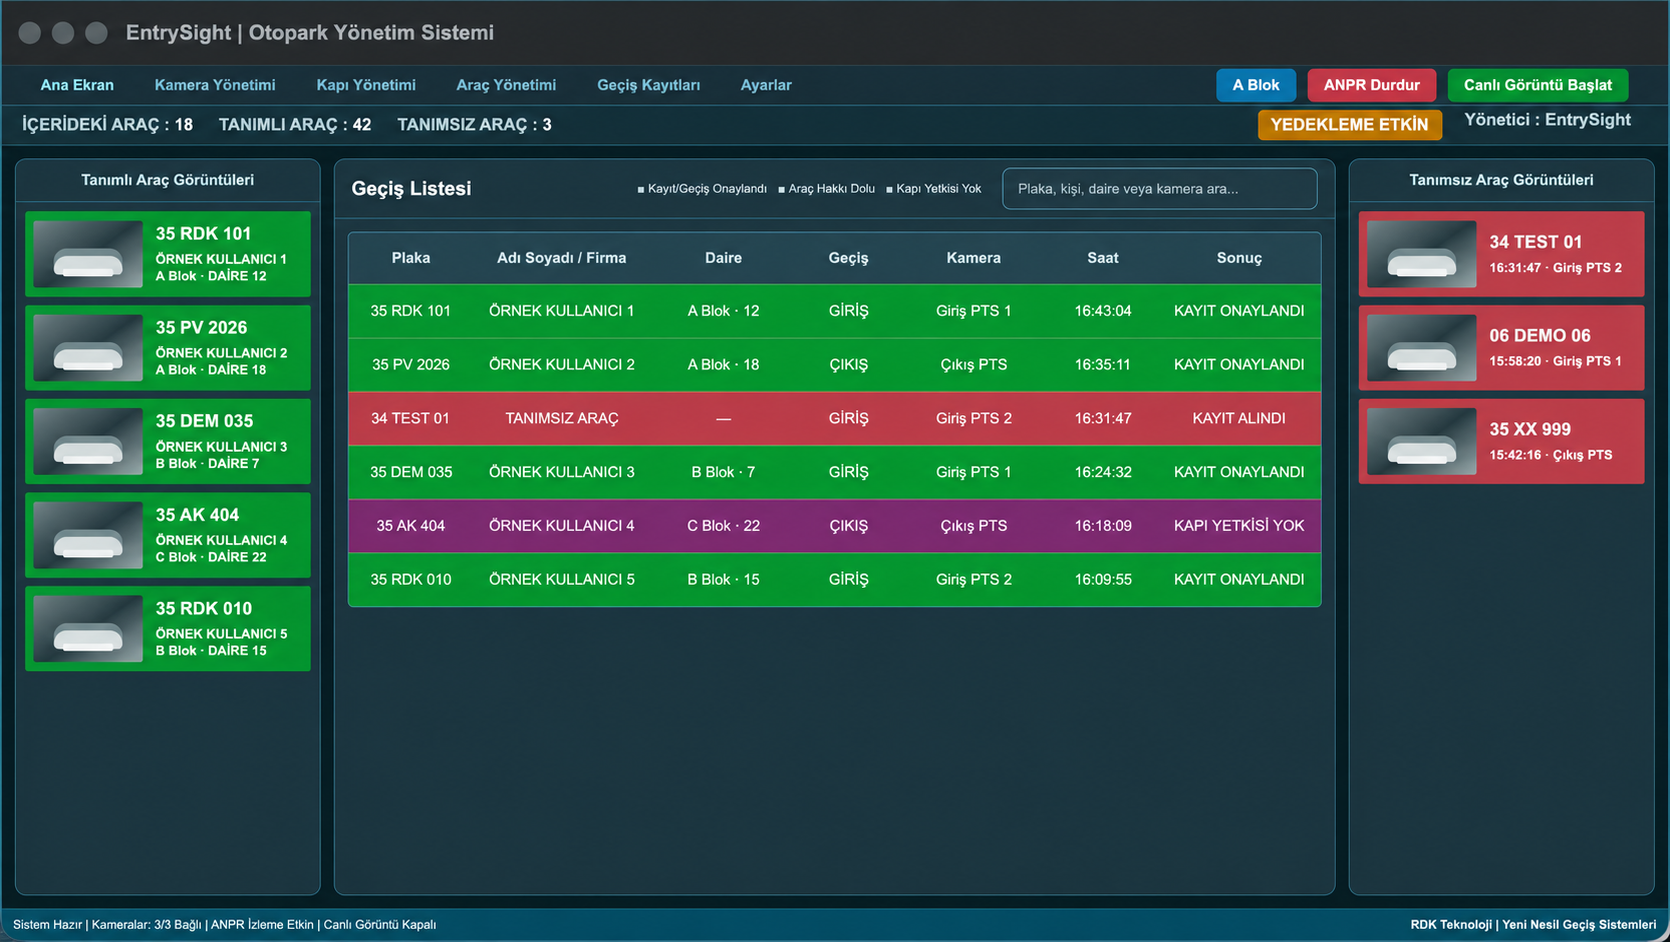Open the Ana Ekran menu

pyautogui.click(x=77, y=85)
